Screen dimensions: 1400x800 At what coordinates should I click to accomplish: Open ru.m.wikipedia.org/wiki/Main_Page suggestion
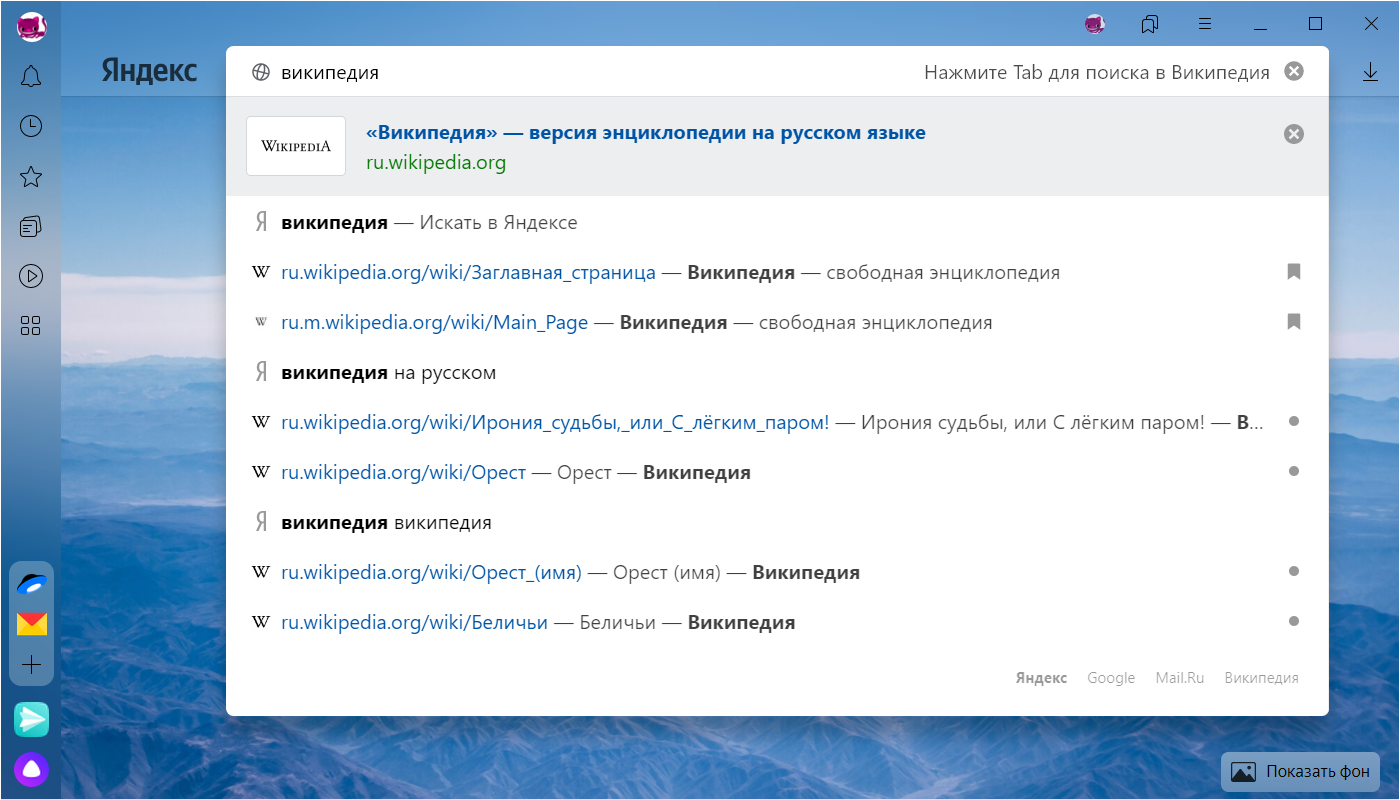[x=777, y=322]
